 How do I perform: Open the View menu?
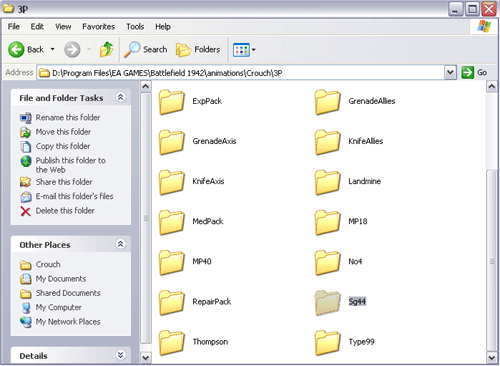(63, 27)
